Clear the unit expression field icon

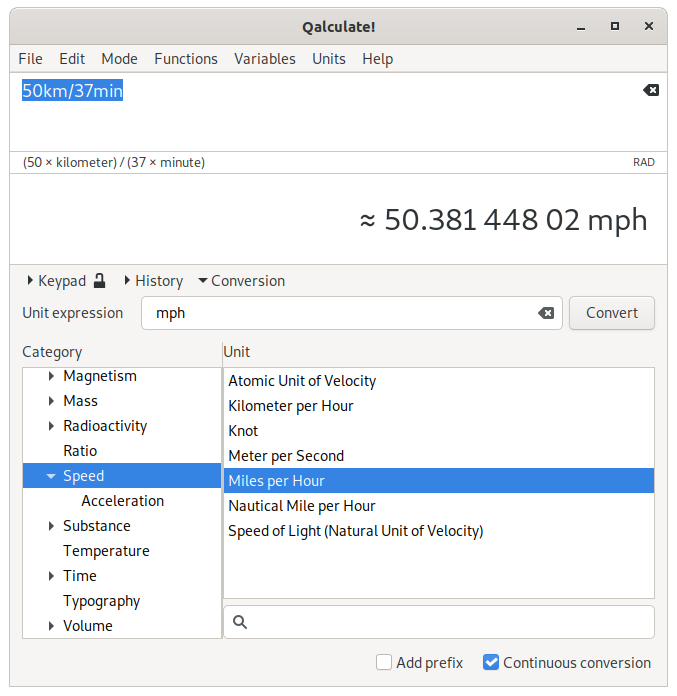click(x=546, y=313)
